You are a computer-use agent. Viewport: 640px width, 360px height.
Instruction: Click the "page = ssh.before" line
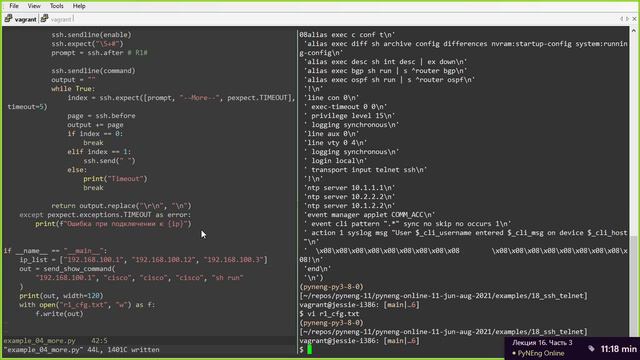[x=101, y=116]
